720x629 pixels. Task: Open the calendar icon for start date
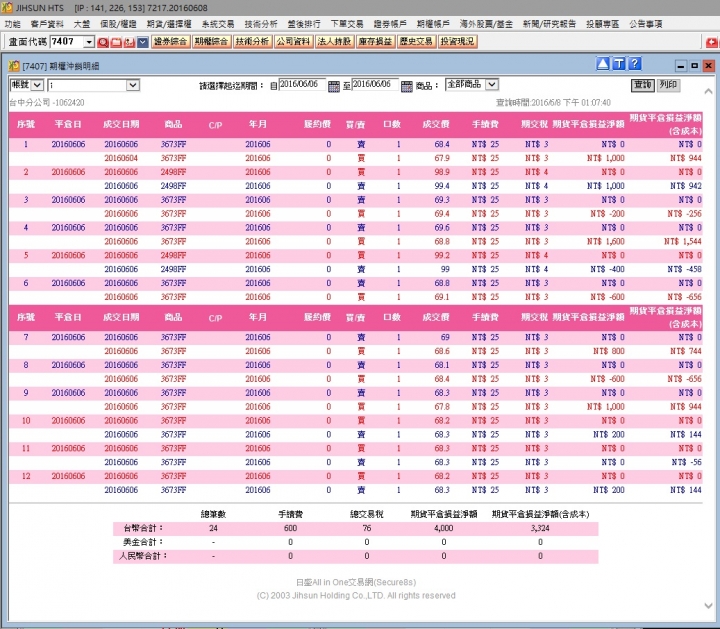[x=334, y=86]
